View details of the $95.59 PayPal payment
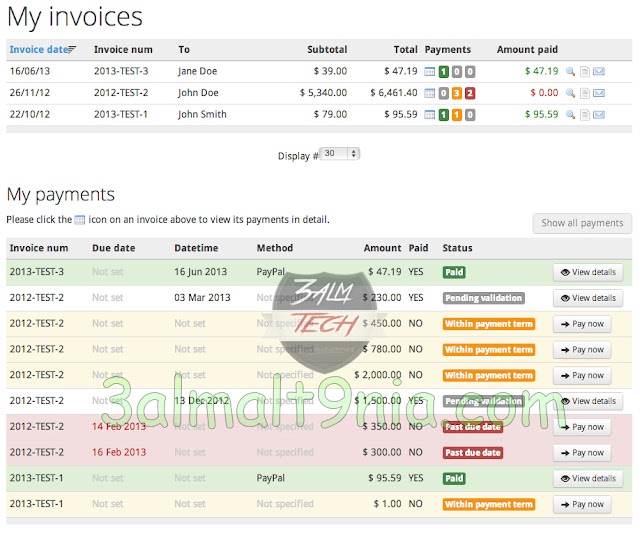640x533 pixels. 588,478
